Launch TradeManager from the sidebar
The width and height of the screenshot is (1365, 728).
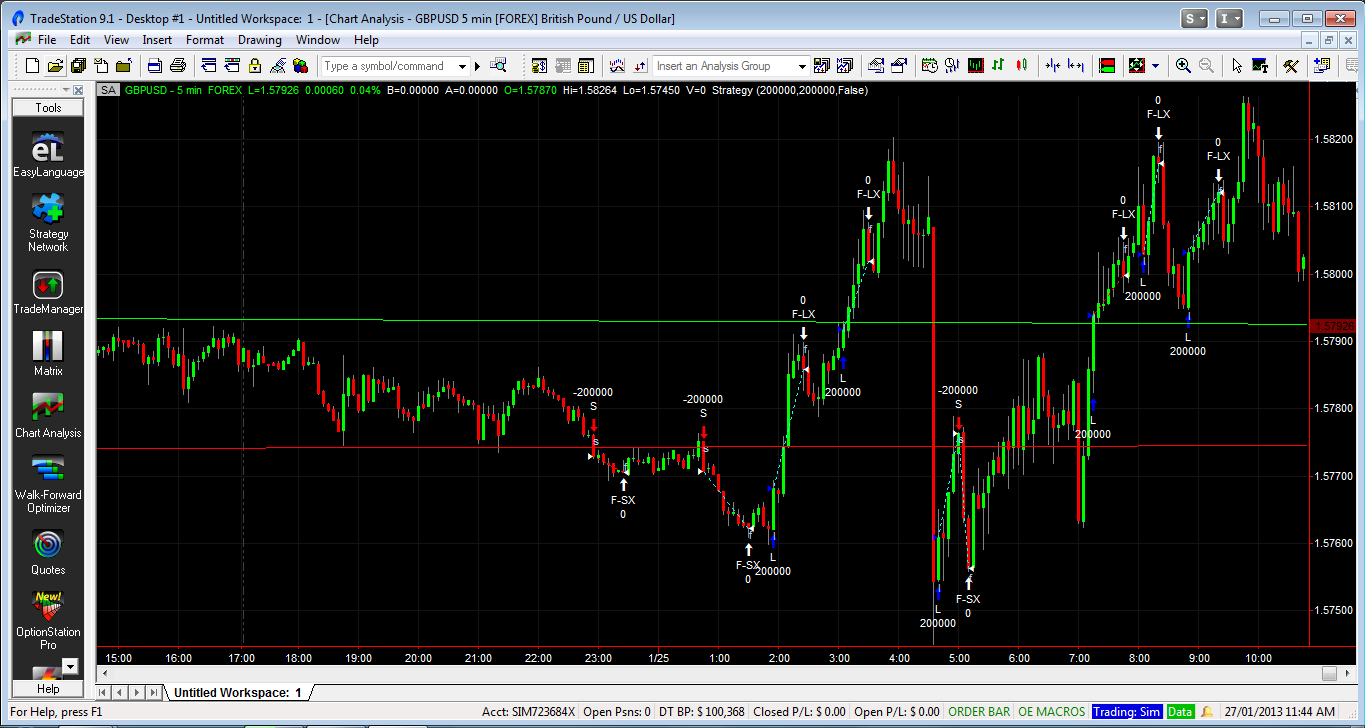point(48,293)
